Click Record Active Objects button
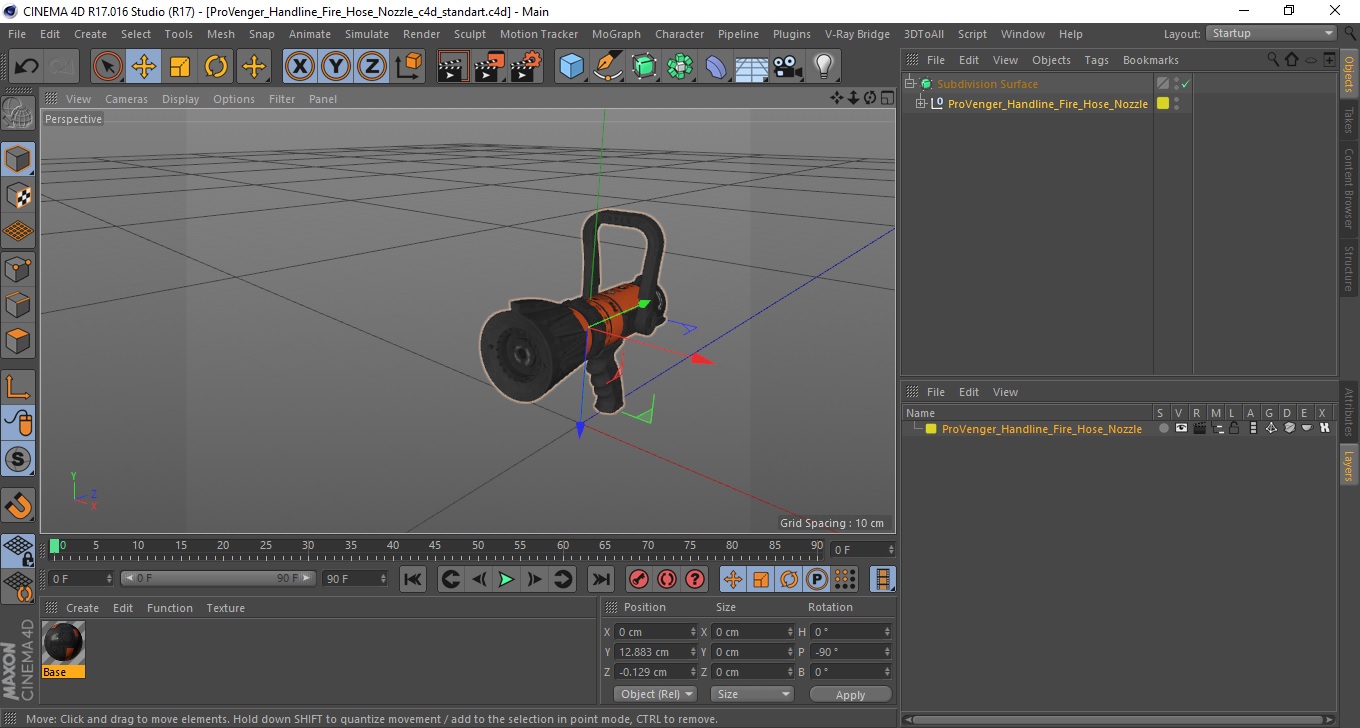Image resolution: width=1360 pixels, height=728 pixels. tap(639, 579)
